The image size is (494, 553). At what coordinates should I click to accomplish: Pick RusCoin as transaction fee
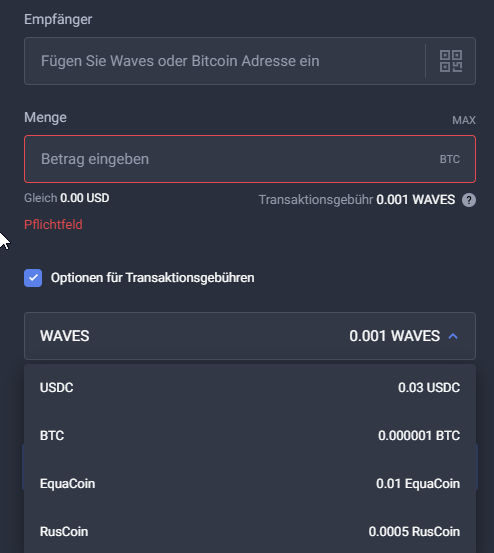(250, 531)
